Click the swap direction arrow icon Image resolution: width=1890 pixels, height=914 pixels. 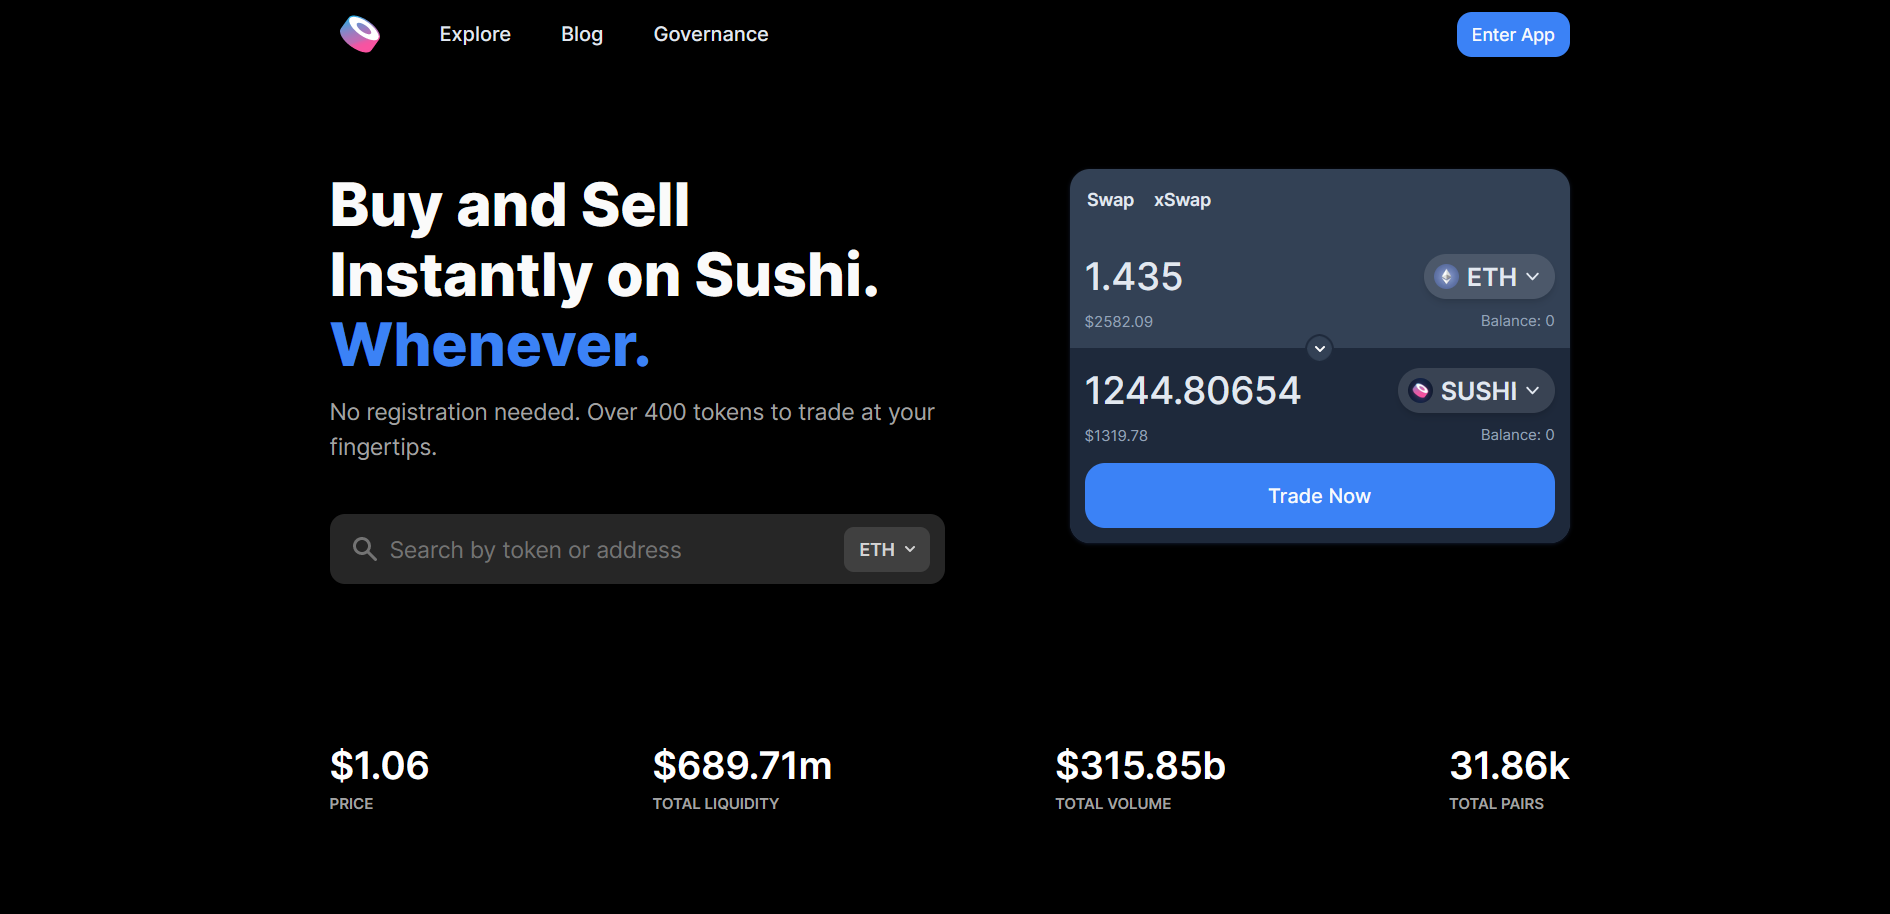point(1320,348)
